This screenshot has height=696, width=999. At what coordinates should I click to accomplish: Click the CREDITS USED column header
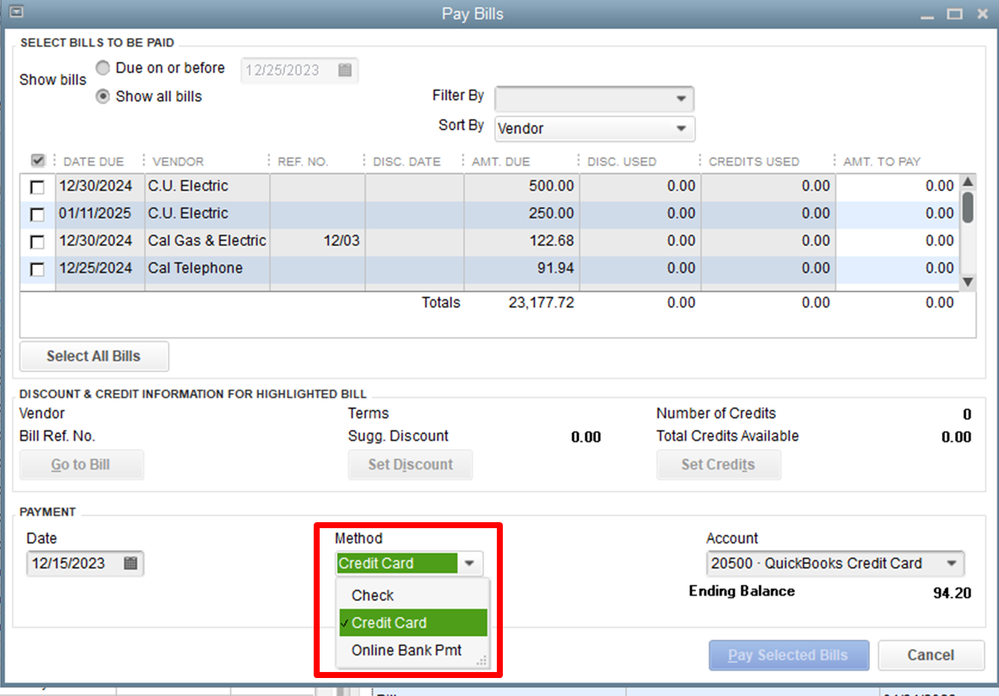coord(754,162)
